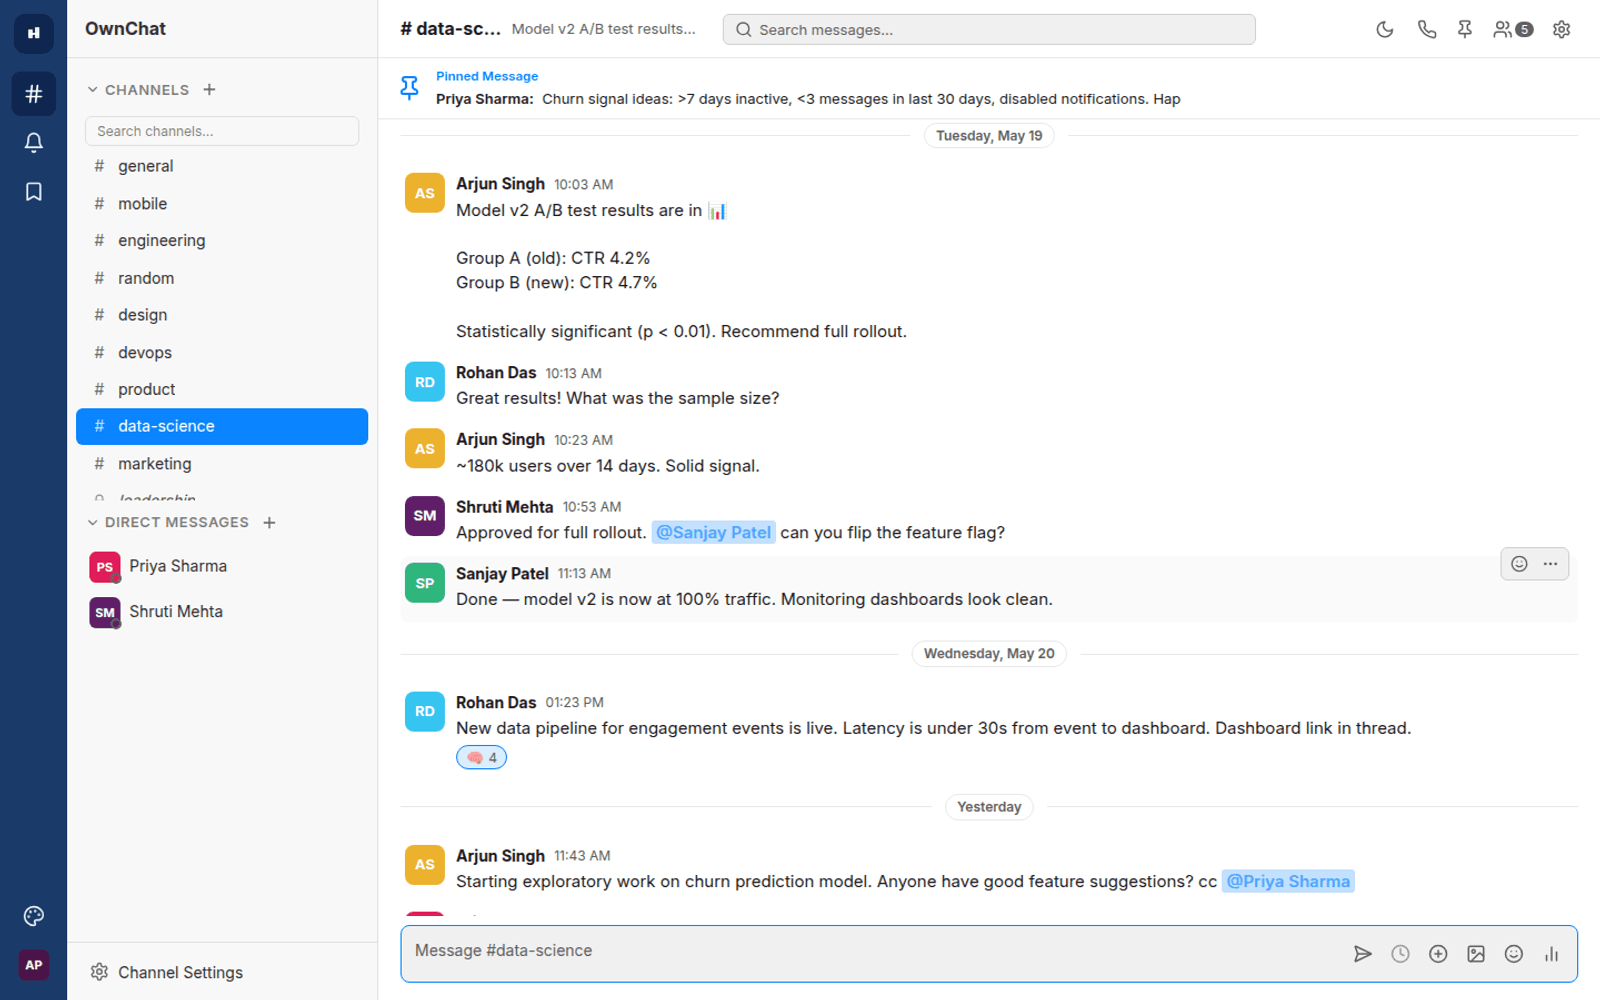Open the mobile channel

pyautogui.click(x=222, y=204)
